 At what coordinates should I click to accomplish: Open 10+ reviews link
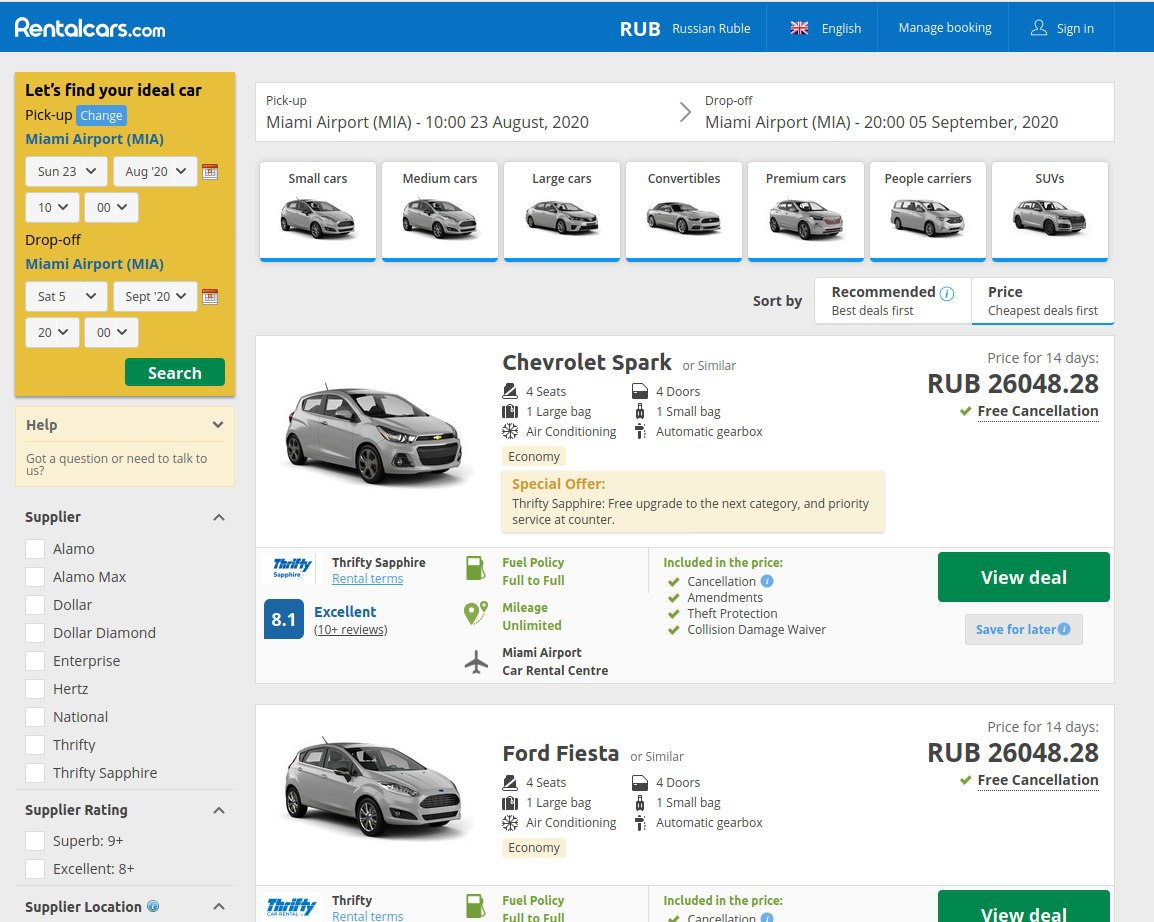click(x=350, y=630)
